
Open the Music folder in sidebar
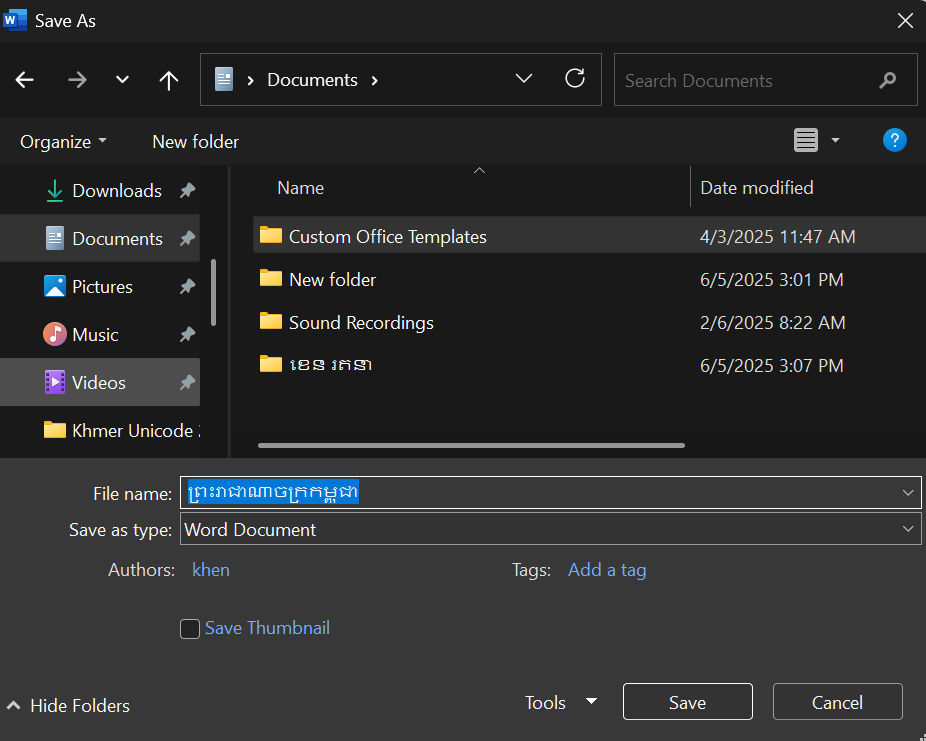pyautogui.click(x=95, y=335)
